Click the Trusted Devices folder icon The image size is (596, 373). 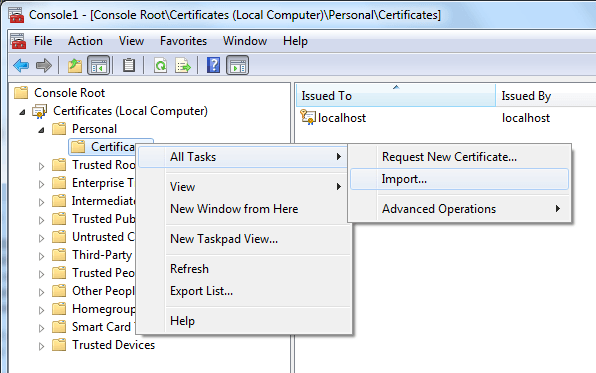click(x=59, y=345)
